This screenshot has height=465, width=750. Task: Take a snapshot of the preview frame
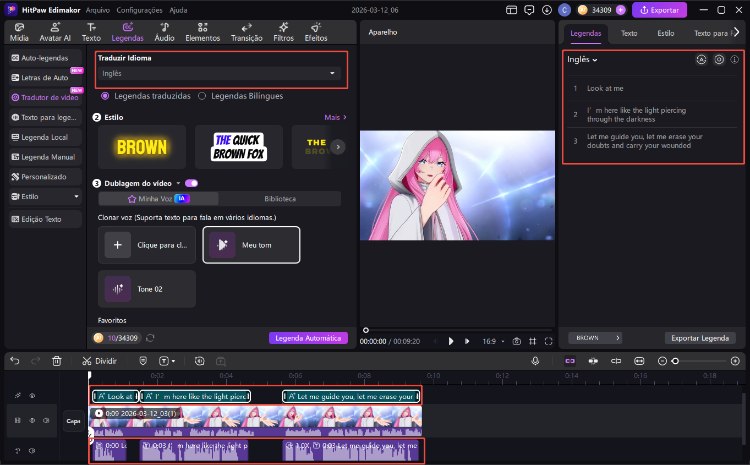(x=517, y=342)
